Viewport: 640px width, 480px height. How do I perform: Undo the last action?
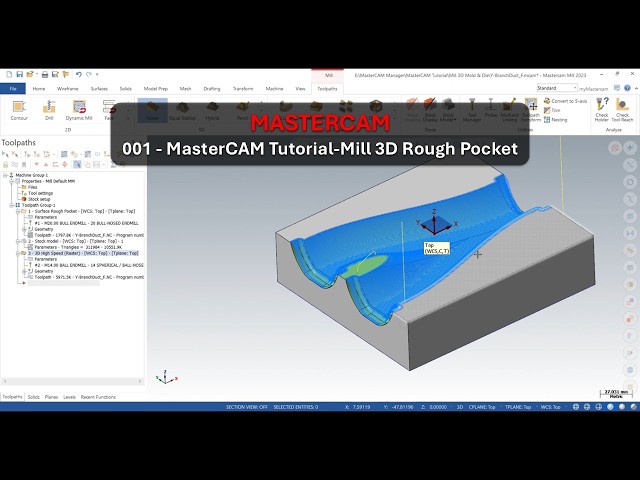(79, 75)
